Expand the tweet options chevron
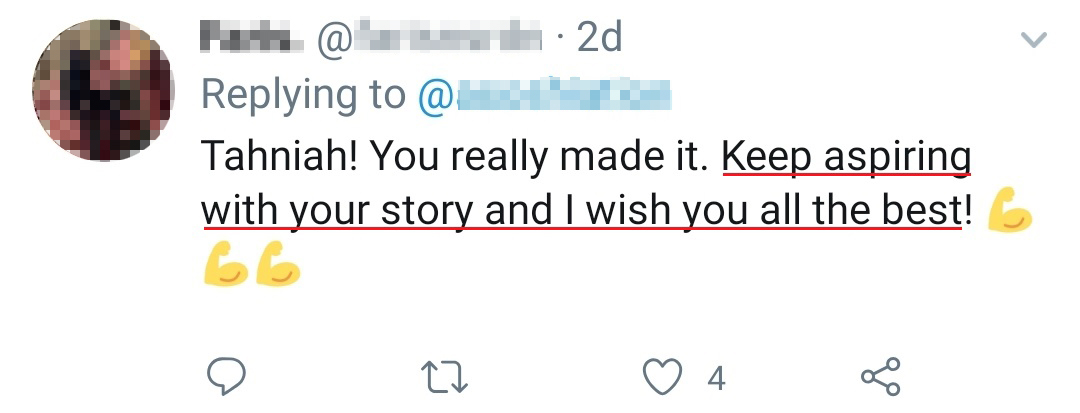Viewport: 1080px width, 413px height. (1031, 41)
